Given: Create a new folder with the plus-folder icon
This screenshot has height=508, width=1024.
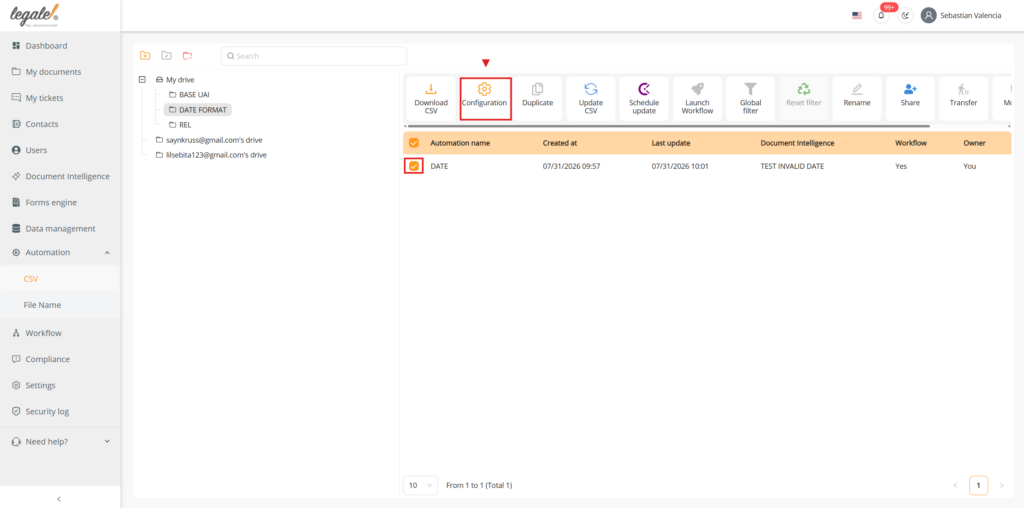Looking at the screenshot, I should coord(145,56).
